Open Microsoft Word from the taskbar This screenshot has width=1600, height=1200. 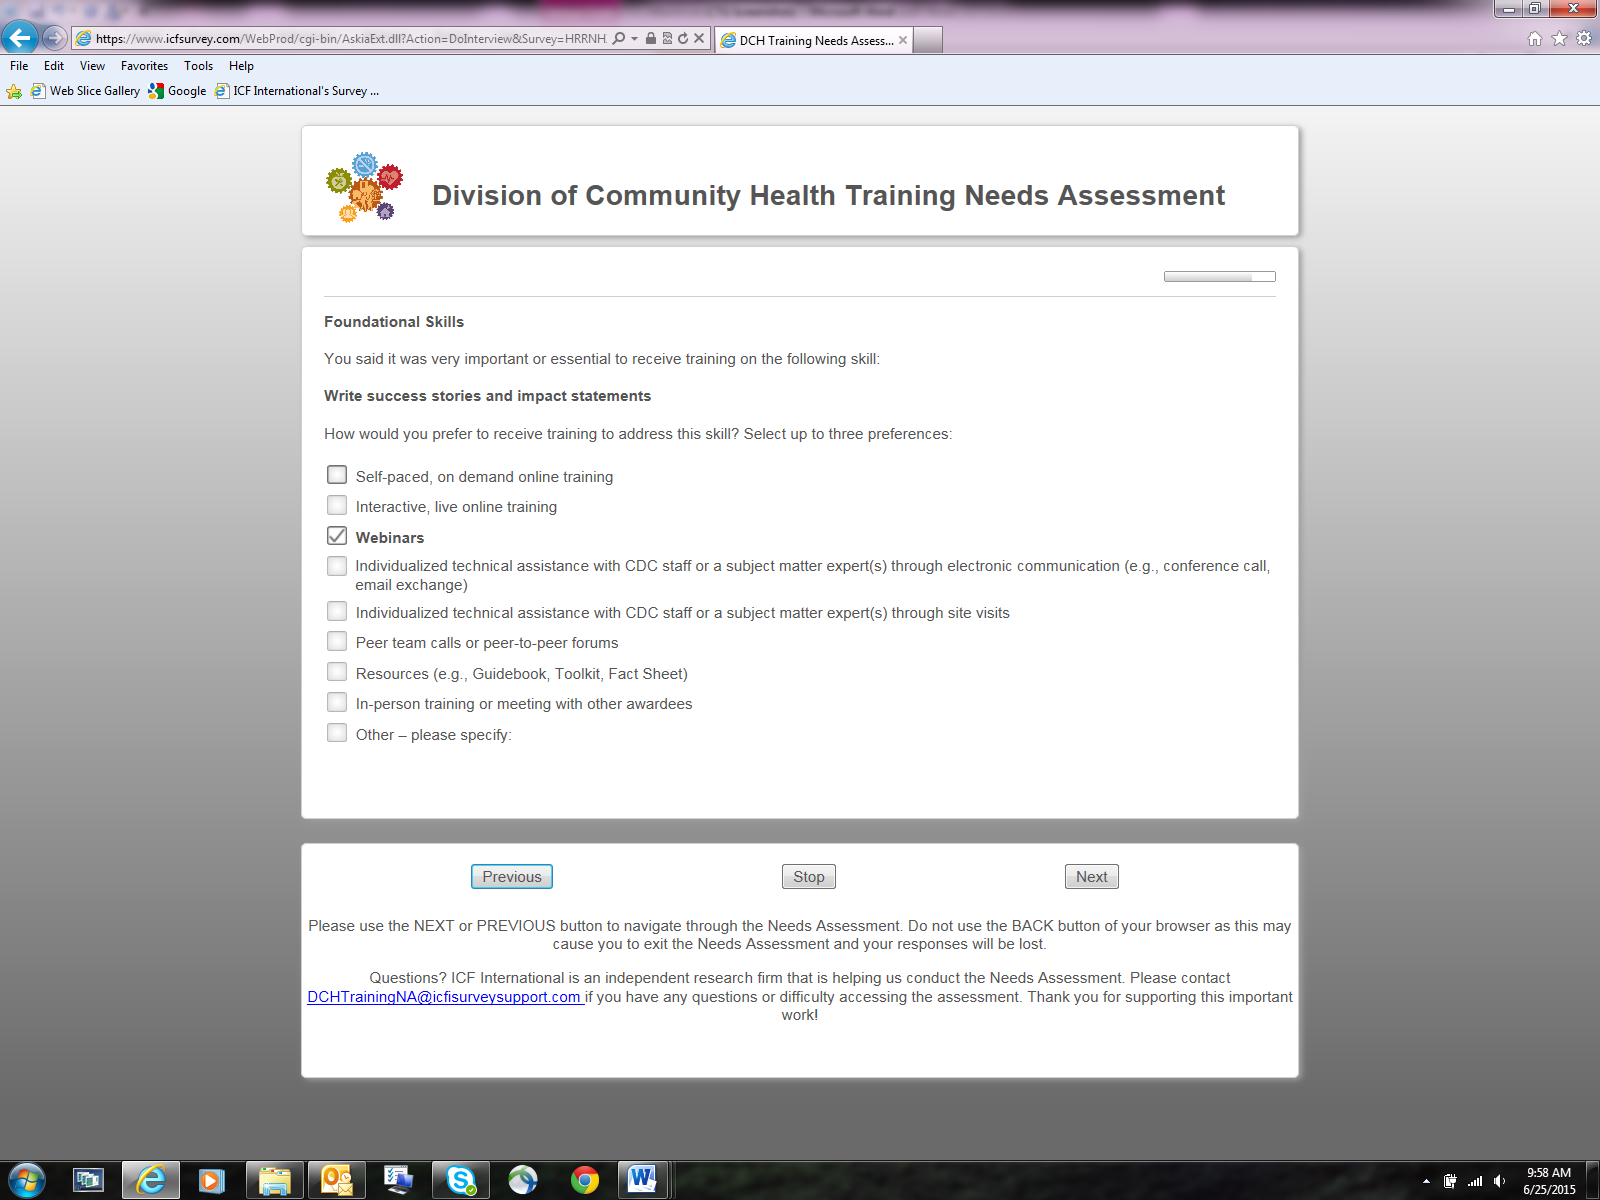click(642, 1180)
